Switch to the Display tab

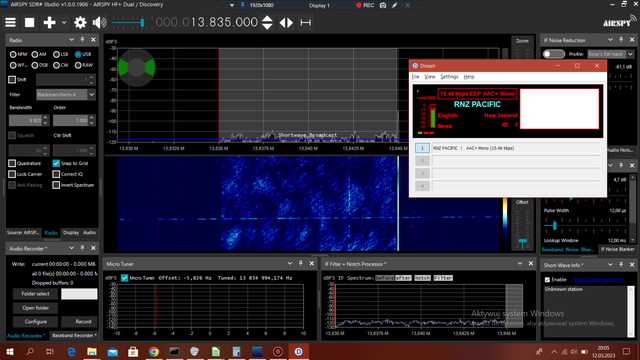coord(71,233)
